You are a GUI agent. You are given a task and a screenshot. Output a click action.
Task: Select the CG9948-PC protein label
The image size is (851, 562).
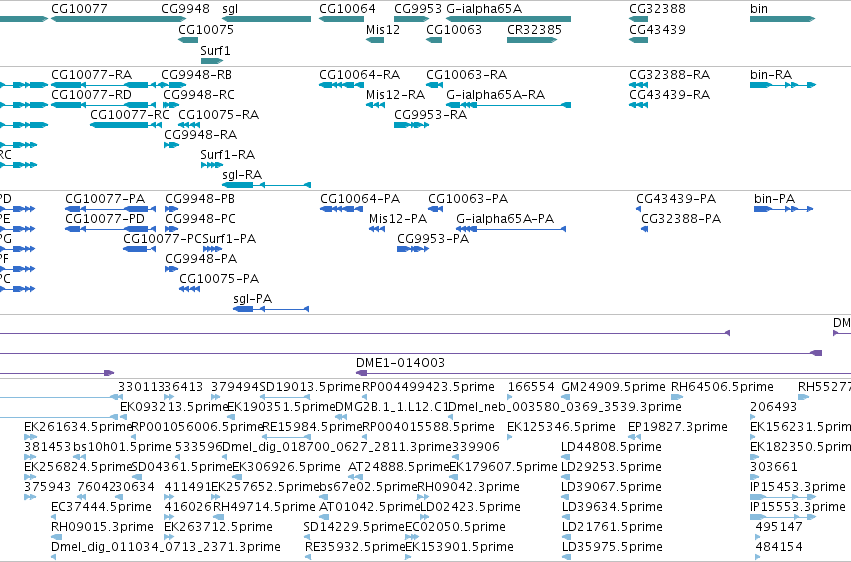pos(201,219)
